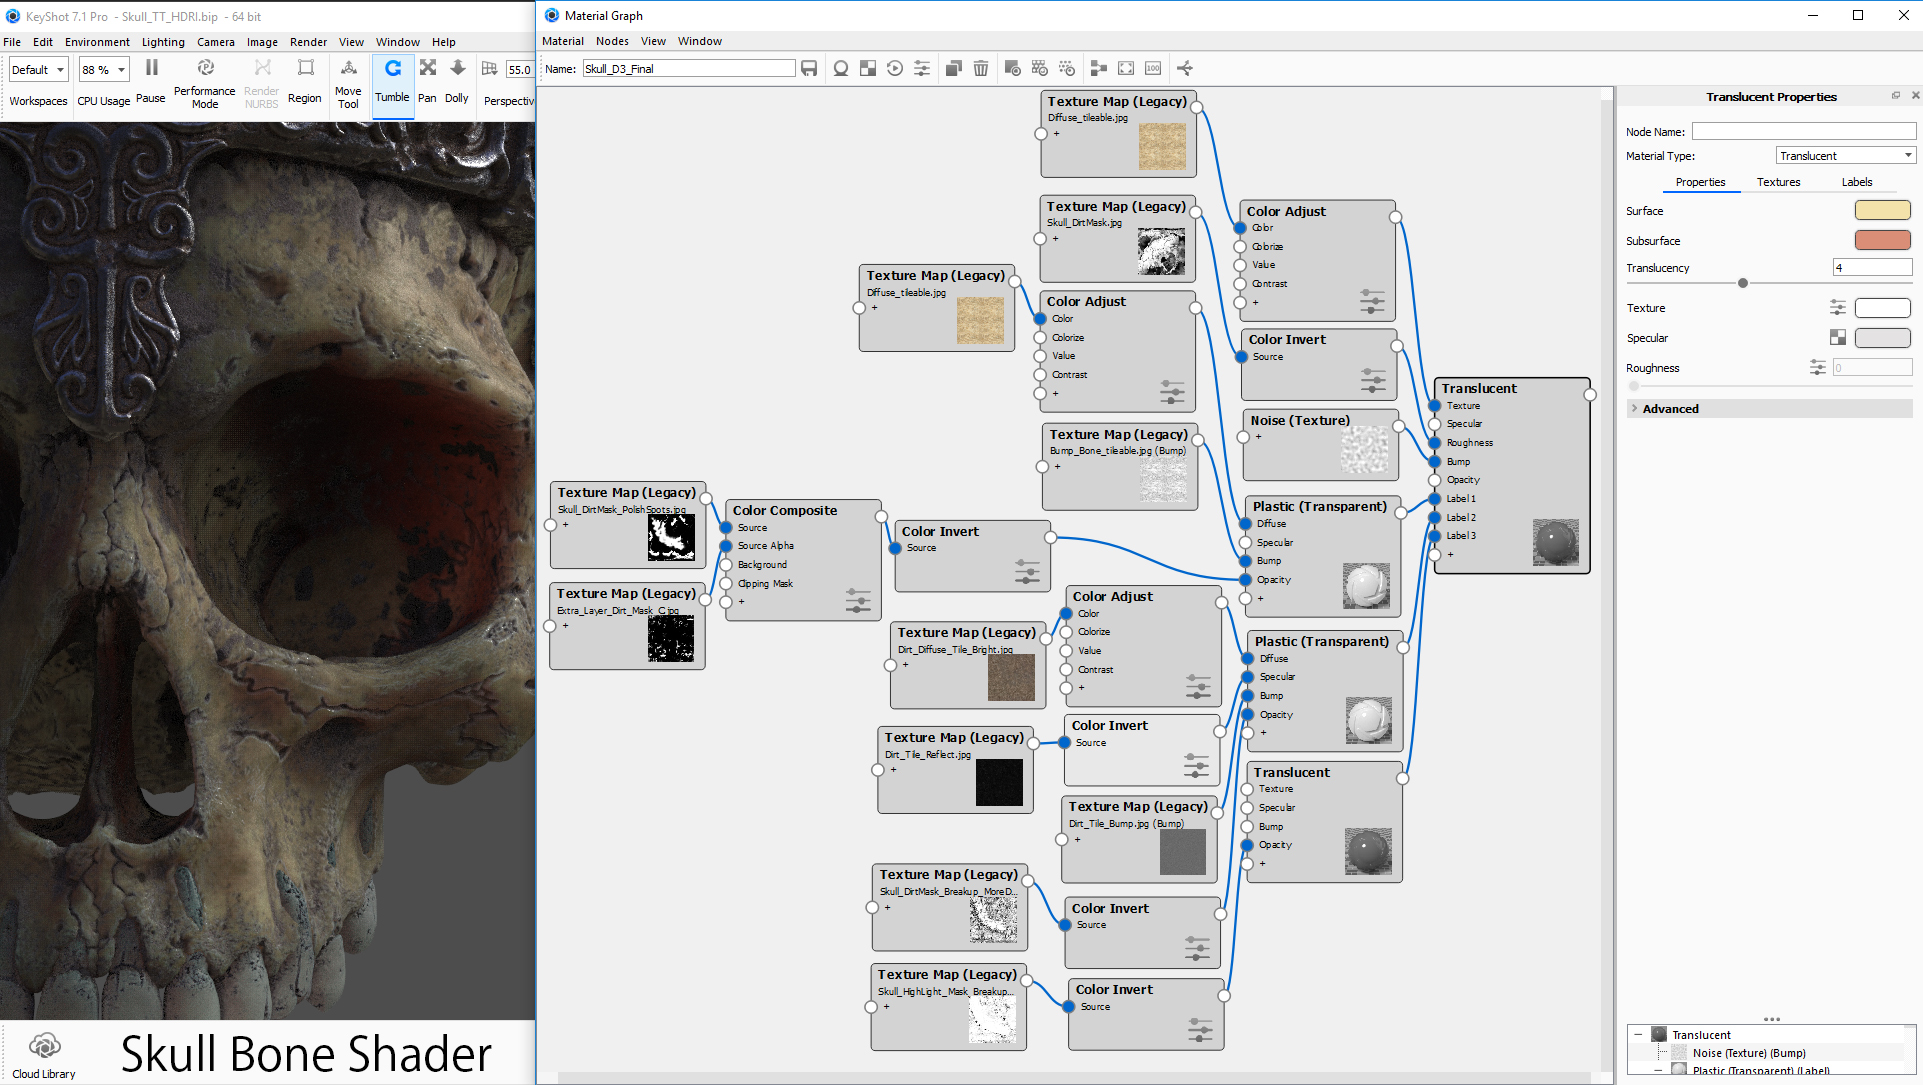Screen dimensions: 1923x1085
Task: Open the Roughness property sliders icon
Action: 1818,367
